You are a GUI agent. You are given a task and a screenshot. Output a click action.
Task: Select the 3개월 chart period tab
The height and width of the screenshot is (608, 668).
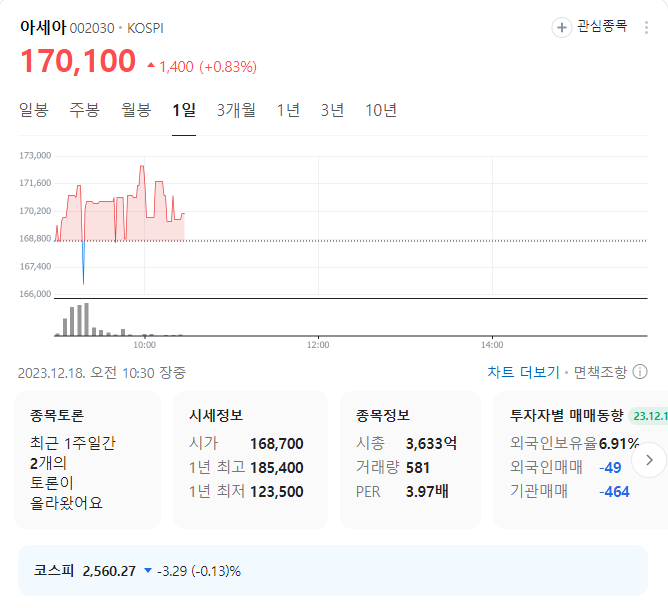click(236, 110)
